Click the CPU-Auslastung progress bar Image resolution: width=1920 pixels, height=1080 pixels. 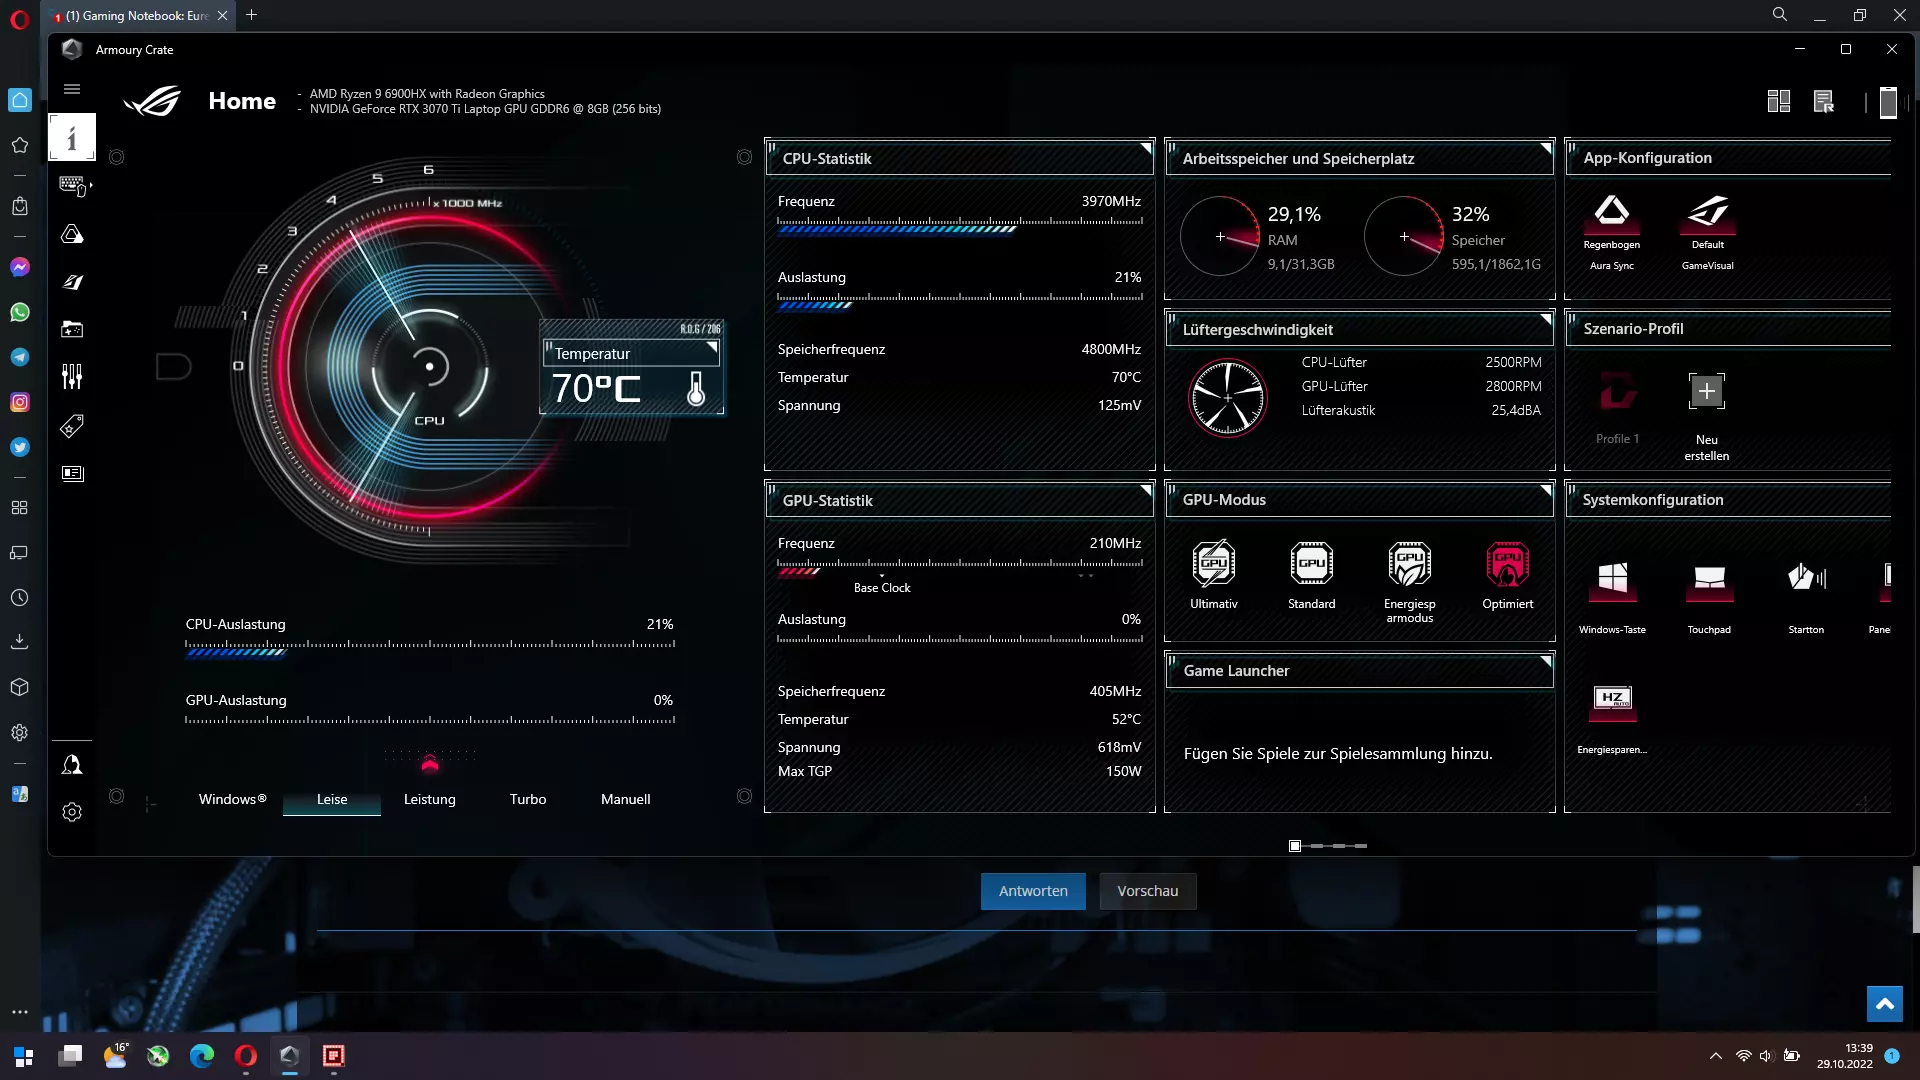430,650
